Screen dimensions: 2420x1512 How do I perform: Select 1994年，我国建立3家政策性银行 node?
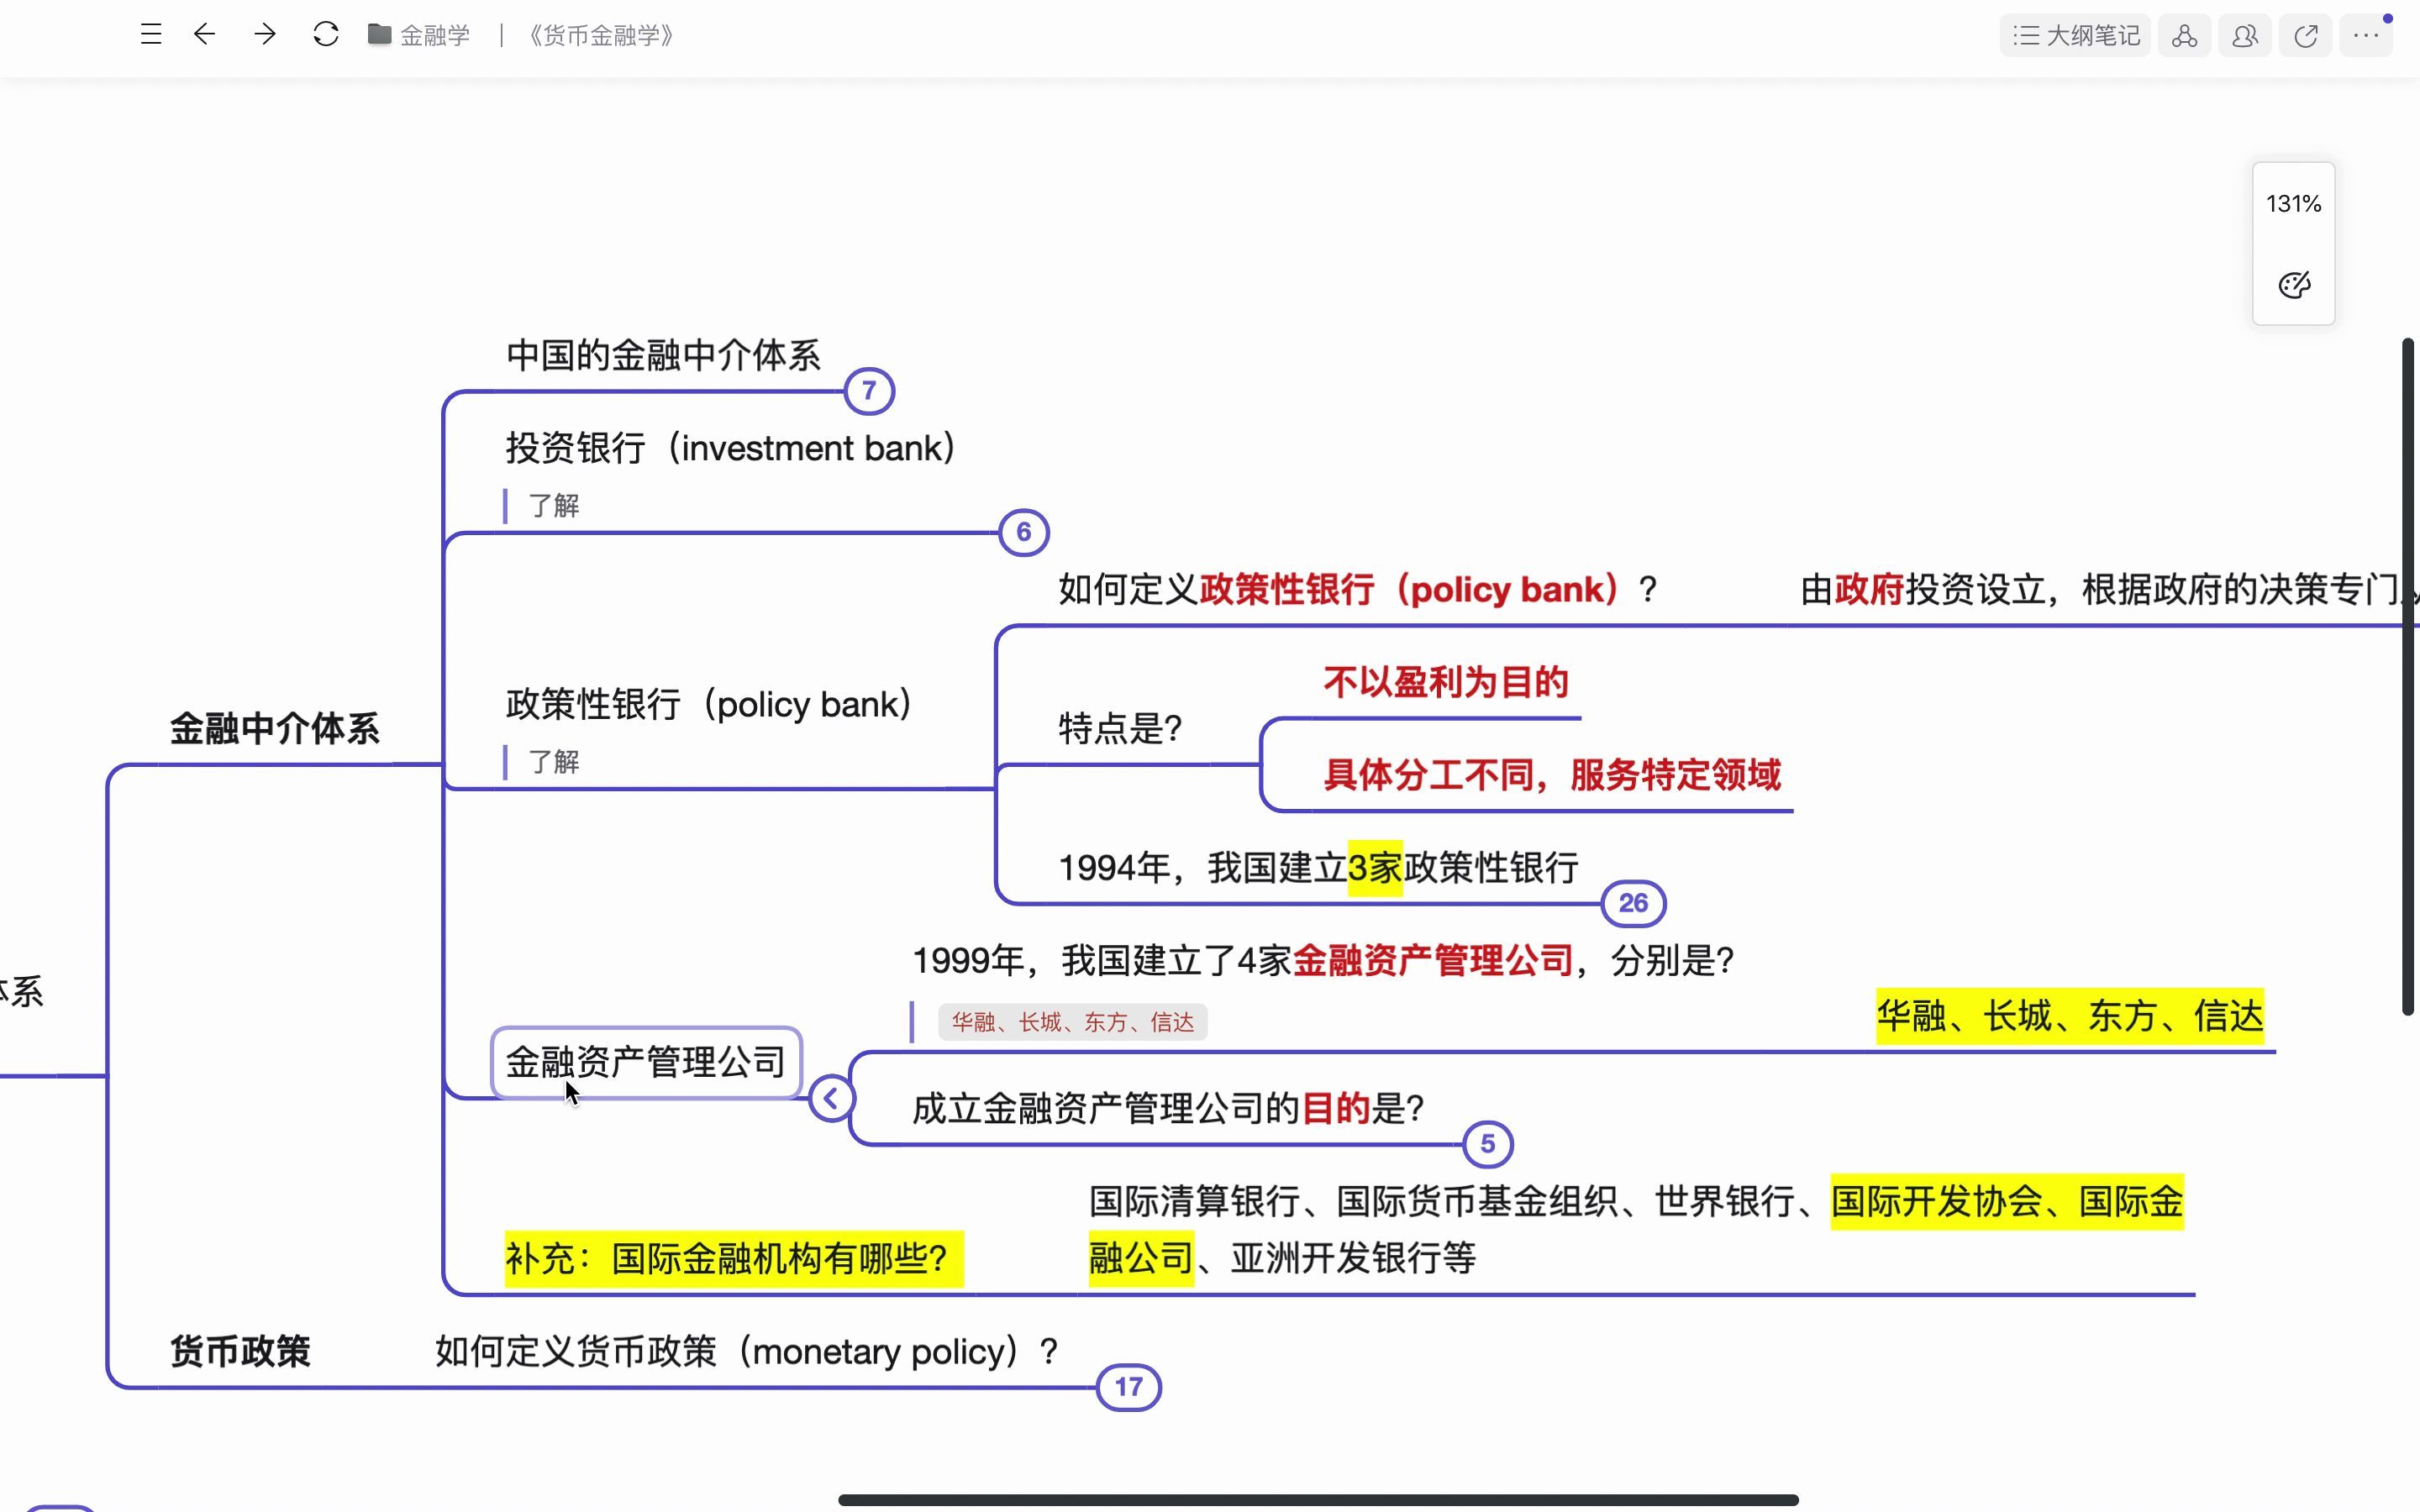click(x=1318, y=867)
